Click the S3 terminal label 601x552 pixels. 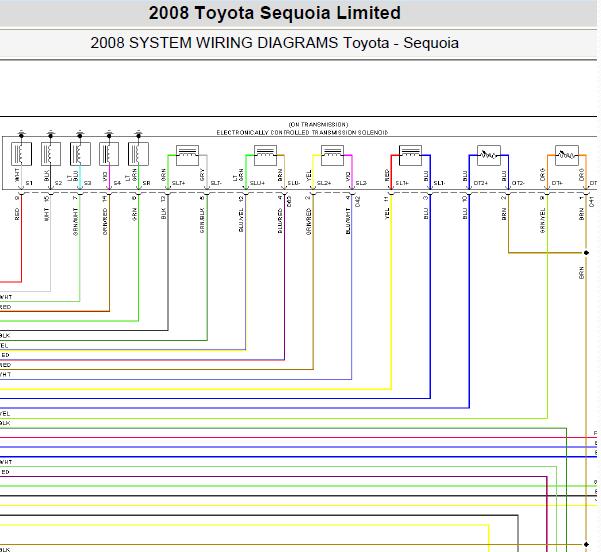click(87, 183)
